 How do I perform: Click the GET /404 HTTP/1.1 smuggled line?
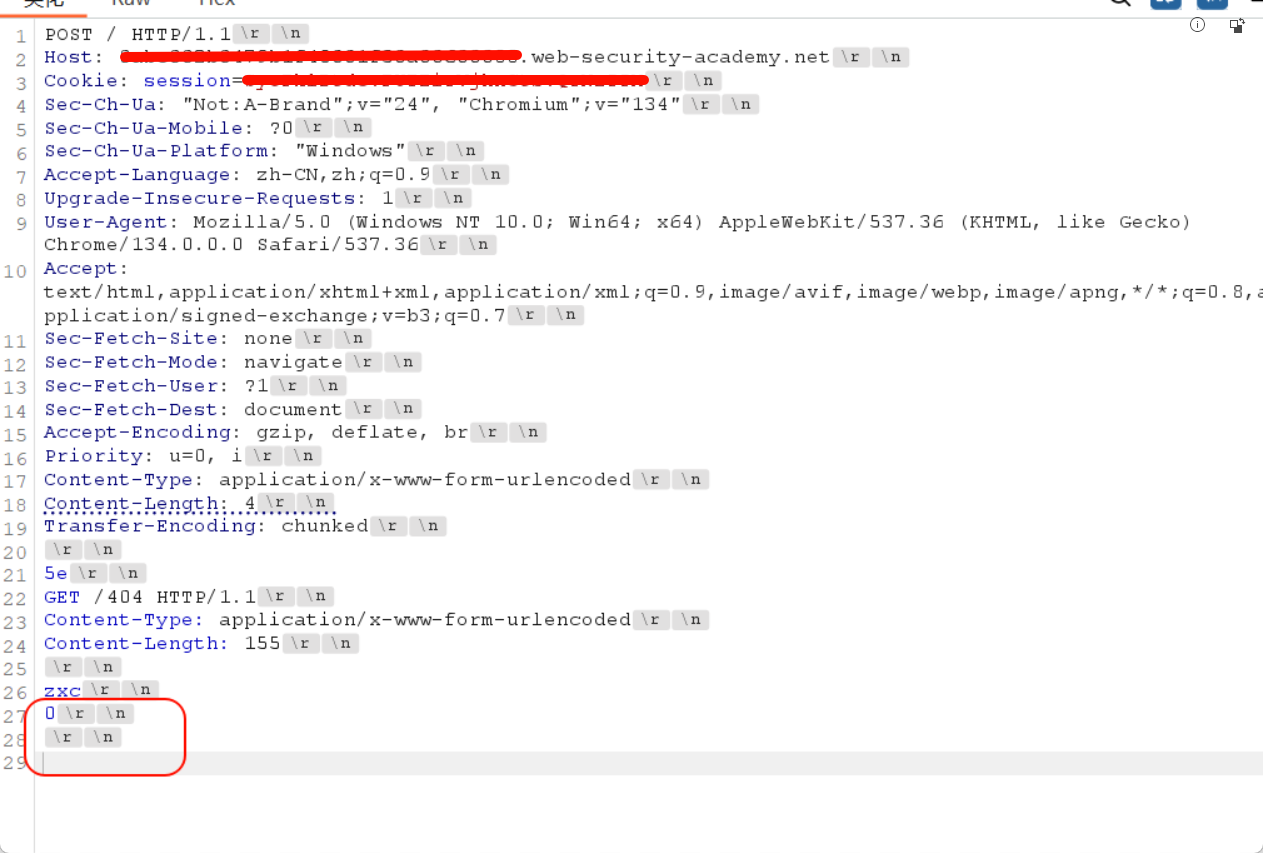[x=150, y=597]
